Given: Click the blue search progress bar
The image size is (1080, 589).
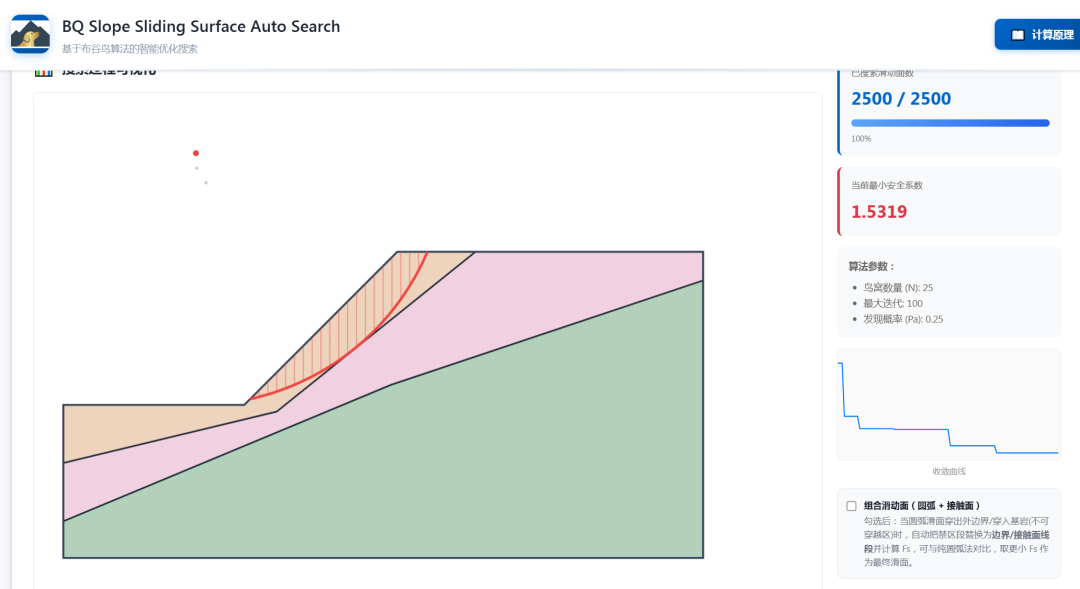Looking at the screenshot, I should pos(950,123).
